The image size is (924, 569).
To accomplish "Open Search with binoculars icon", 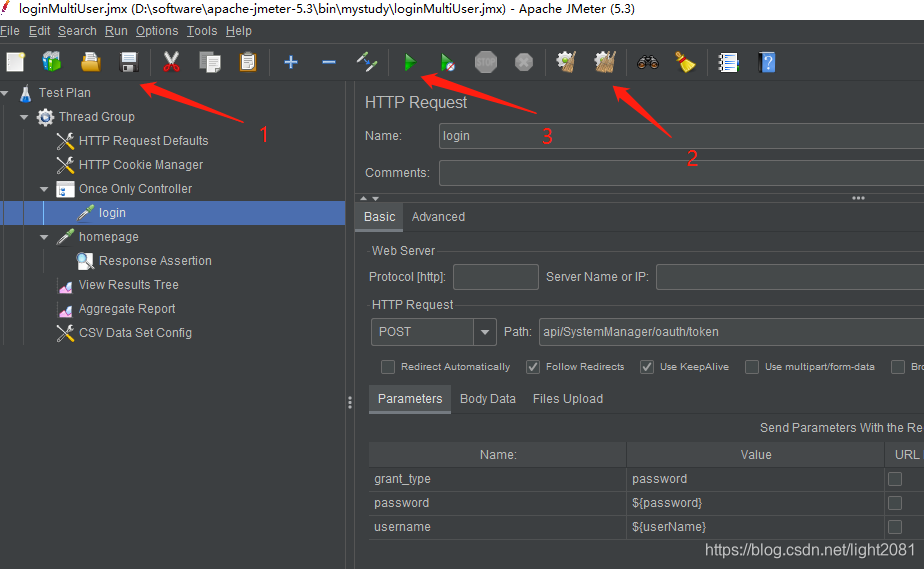I will click(648, 62).
